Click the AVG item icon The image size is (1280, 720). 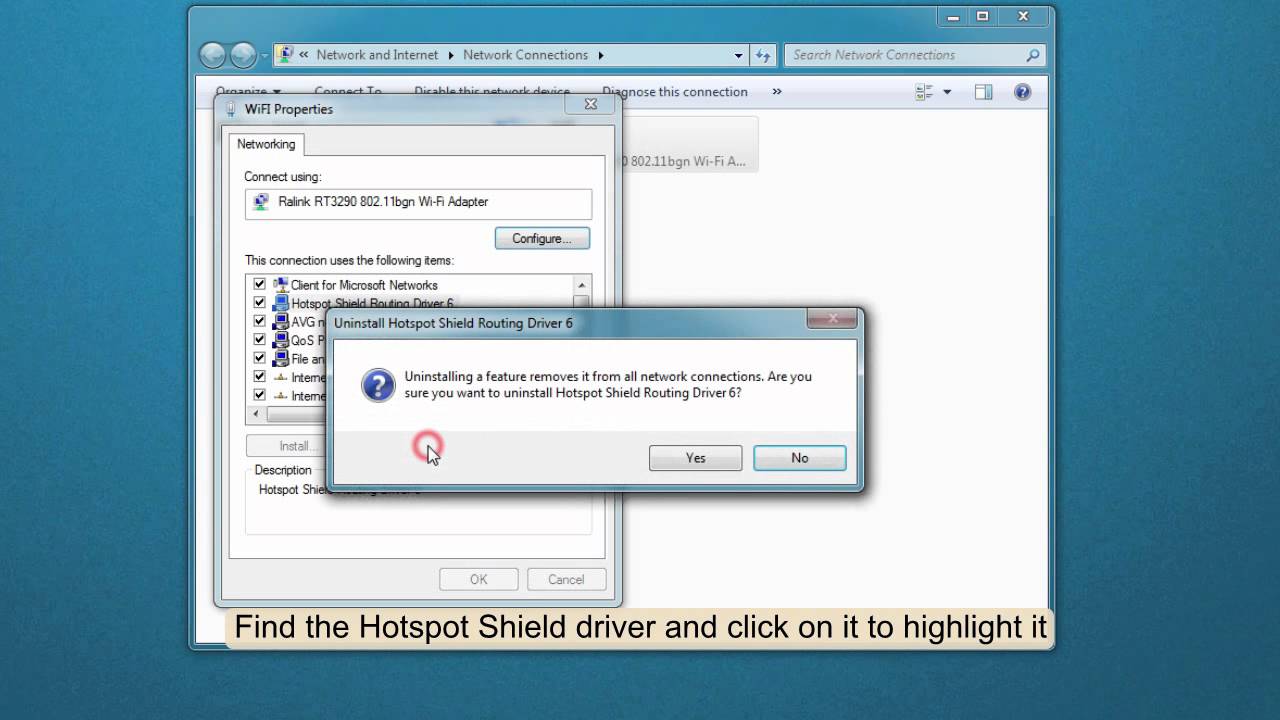[x=280, y=322]
